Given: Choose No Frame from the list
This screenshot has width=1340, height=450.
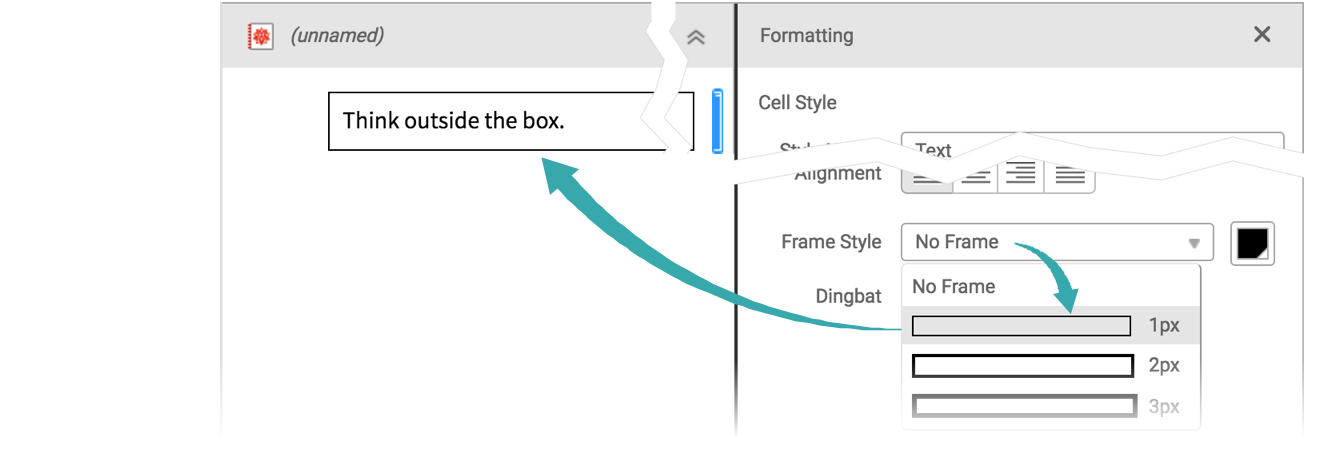Looking at the screenshot, I should click(953, 286).
